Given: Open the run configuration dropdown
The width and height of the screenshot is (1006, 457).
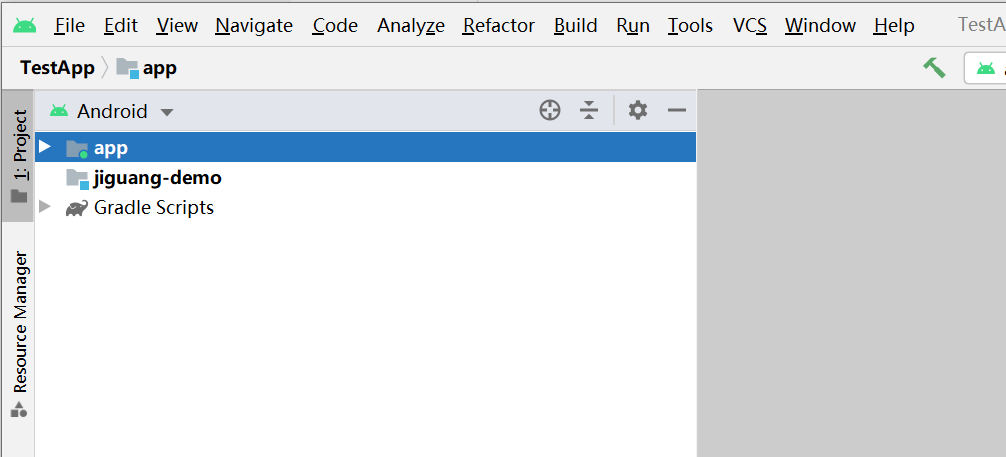Looking at the screenshot, I should click(x=985, y=68).
